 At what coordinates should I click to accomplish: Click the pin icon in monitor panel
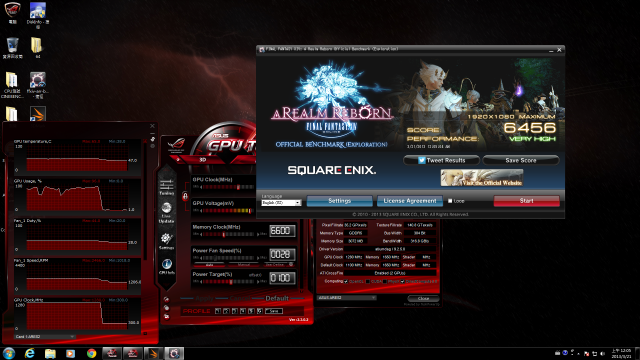[x=152, y=139]
